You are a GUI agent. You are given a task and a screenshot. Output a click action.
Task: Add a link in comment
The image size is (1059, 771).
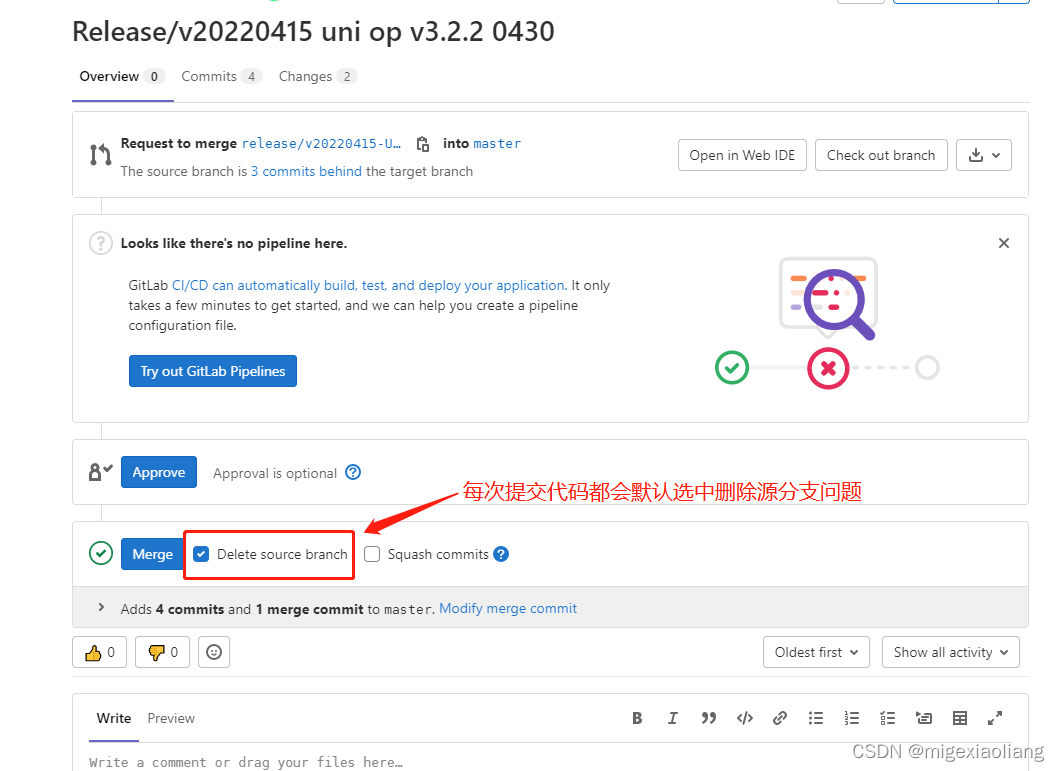point(780,718)
